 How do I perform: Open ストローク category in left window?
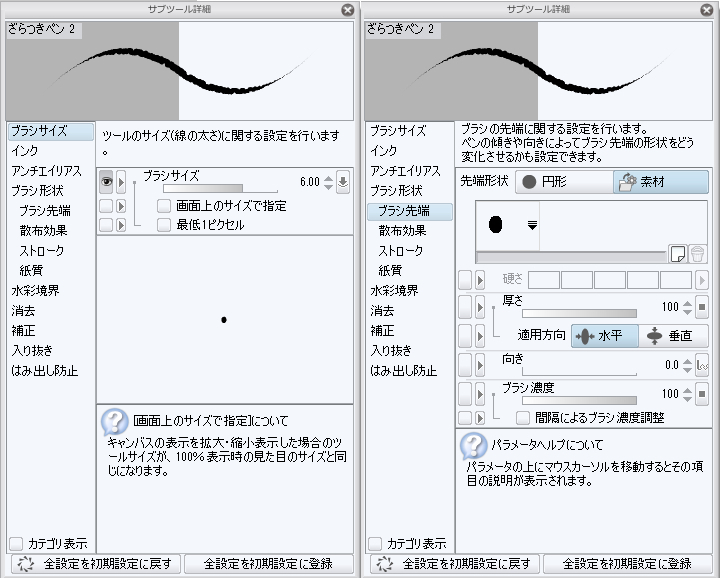click(x=41, y=251)
